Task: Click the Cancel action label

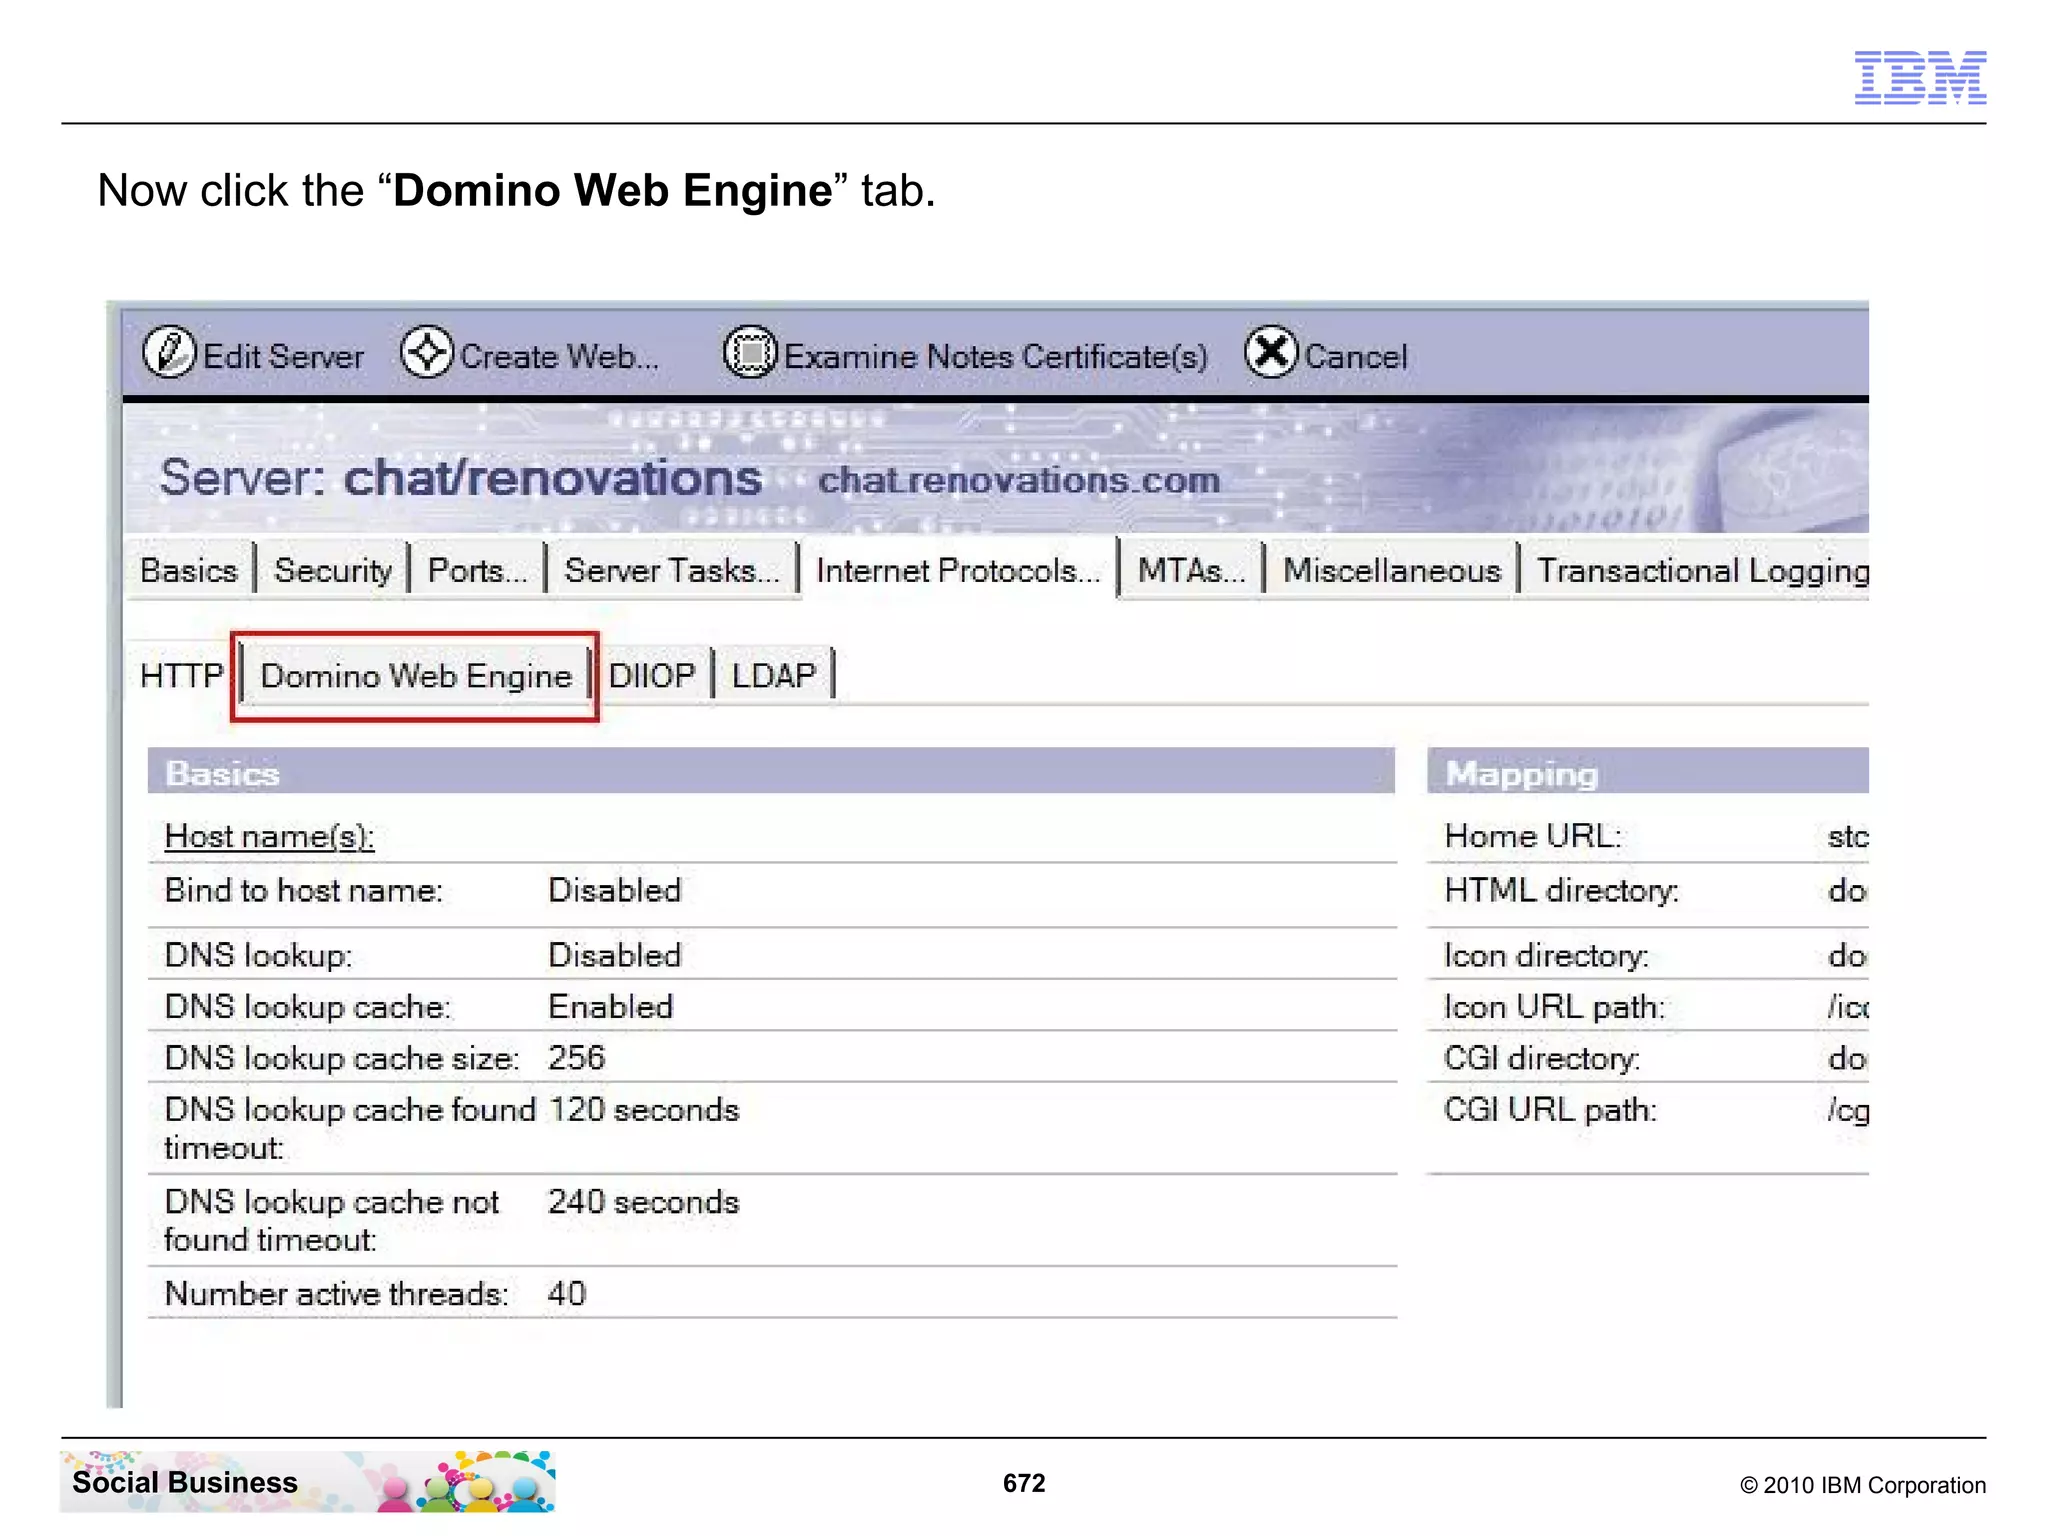Action: pyautogui.click(x=1356, y=357)
